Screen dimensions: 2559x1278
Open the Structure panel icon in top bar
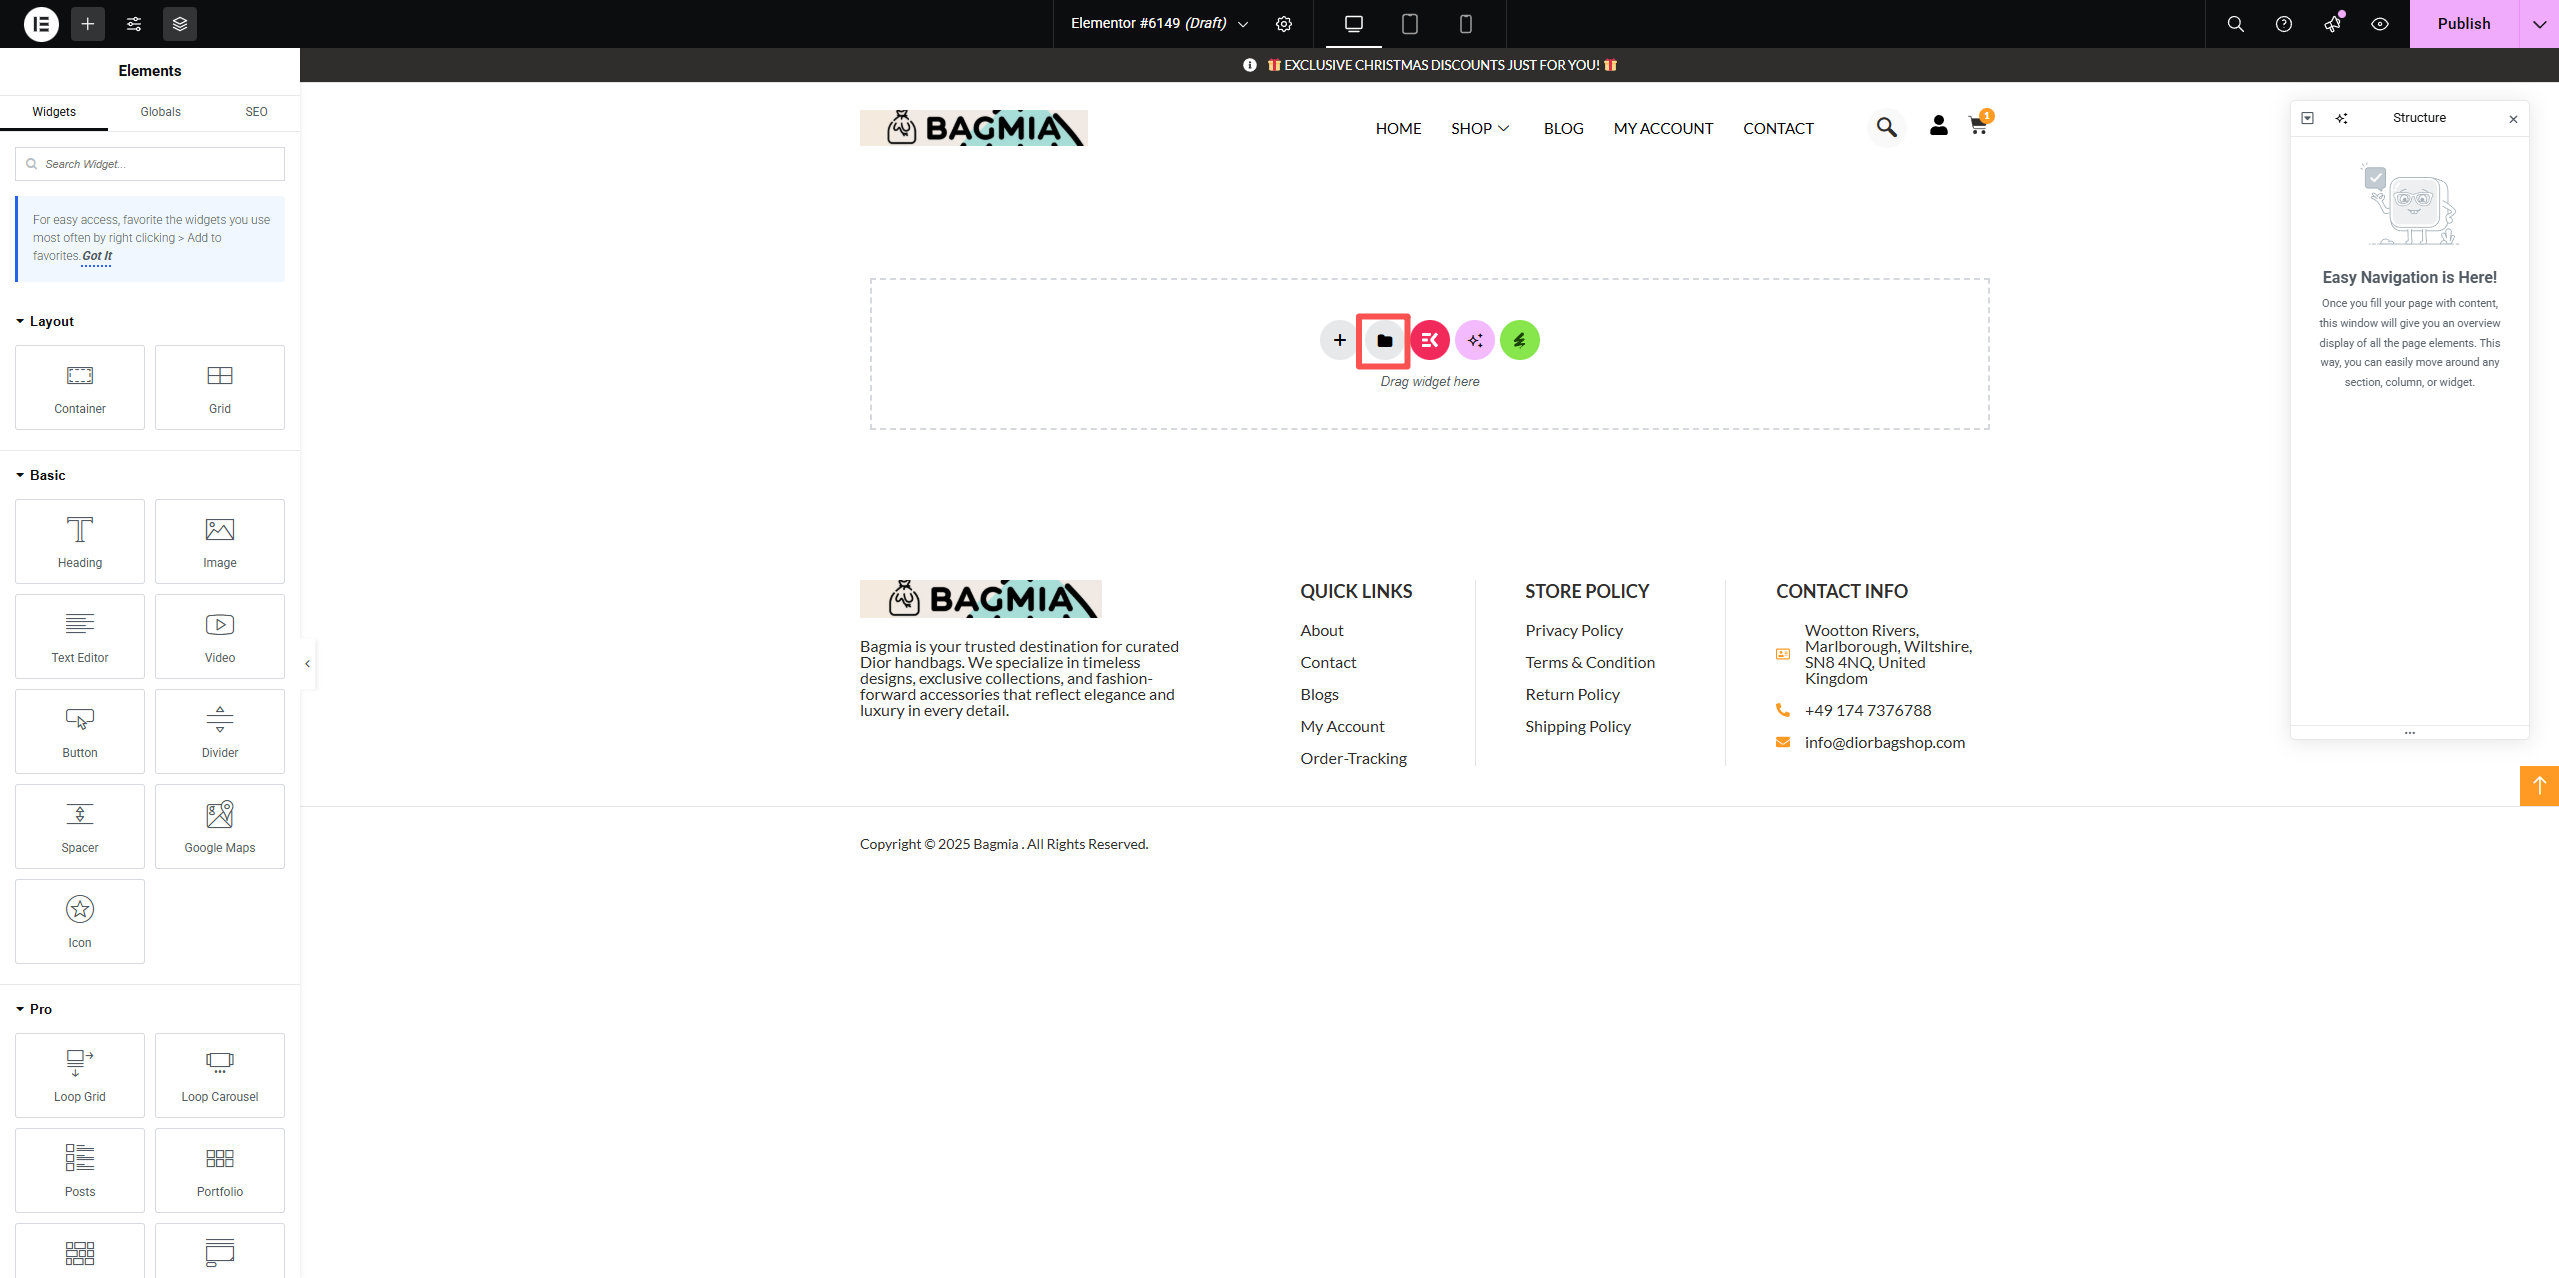click(x=180, y=24)
